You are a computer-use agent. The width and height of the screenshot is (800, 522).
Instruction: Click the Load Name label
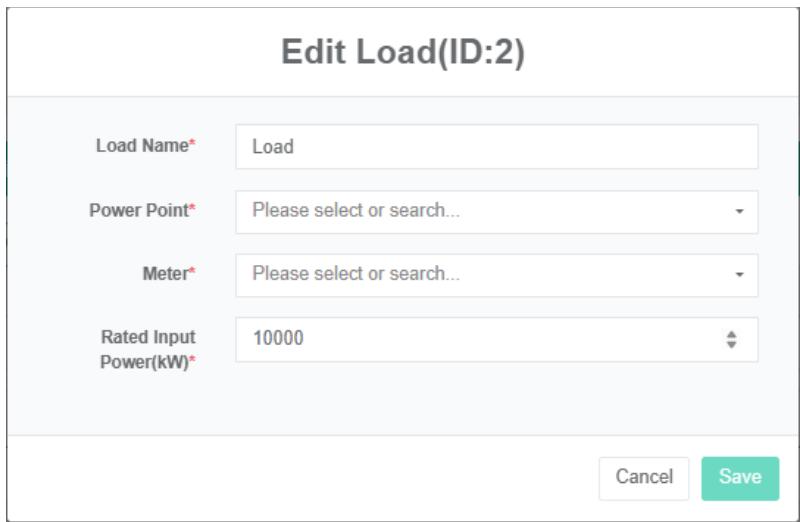click(x=141, y=146)
